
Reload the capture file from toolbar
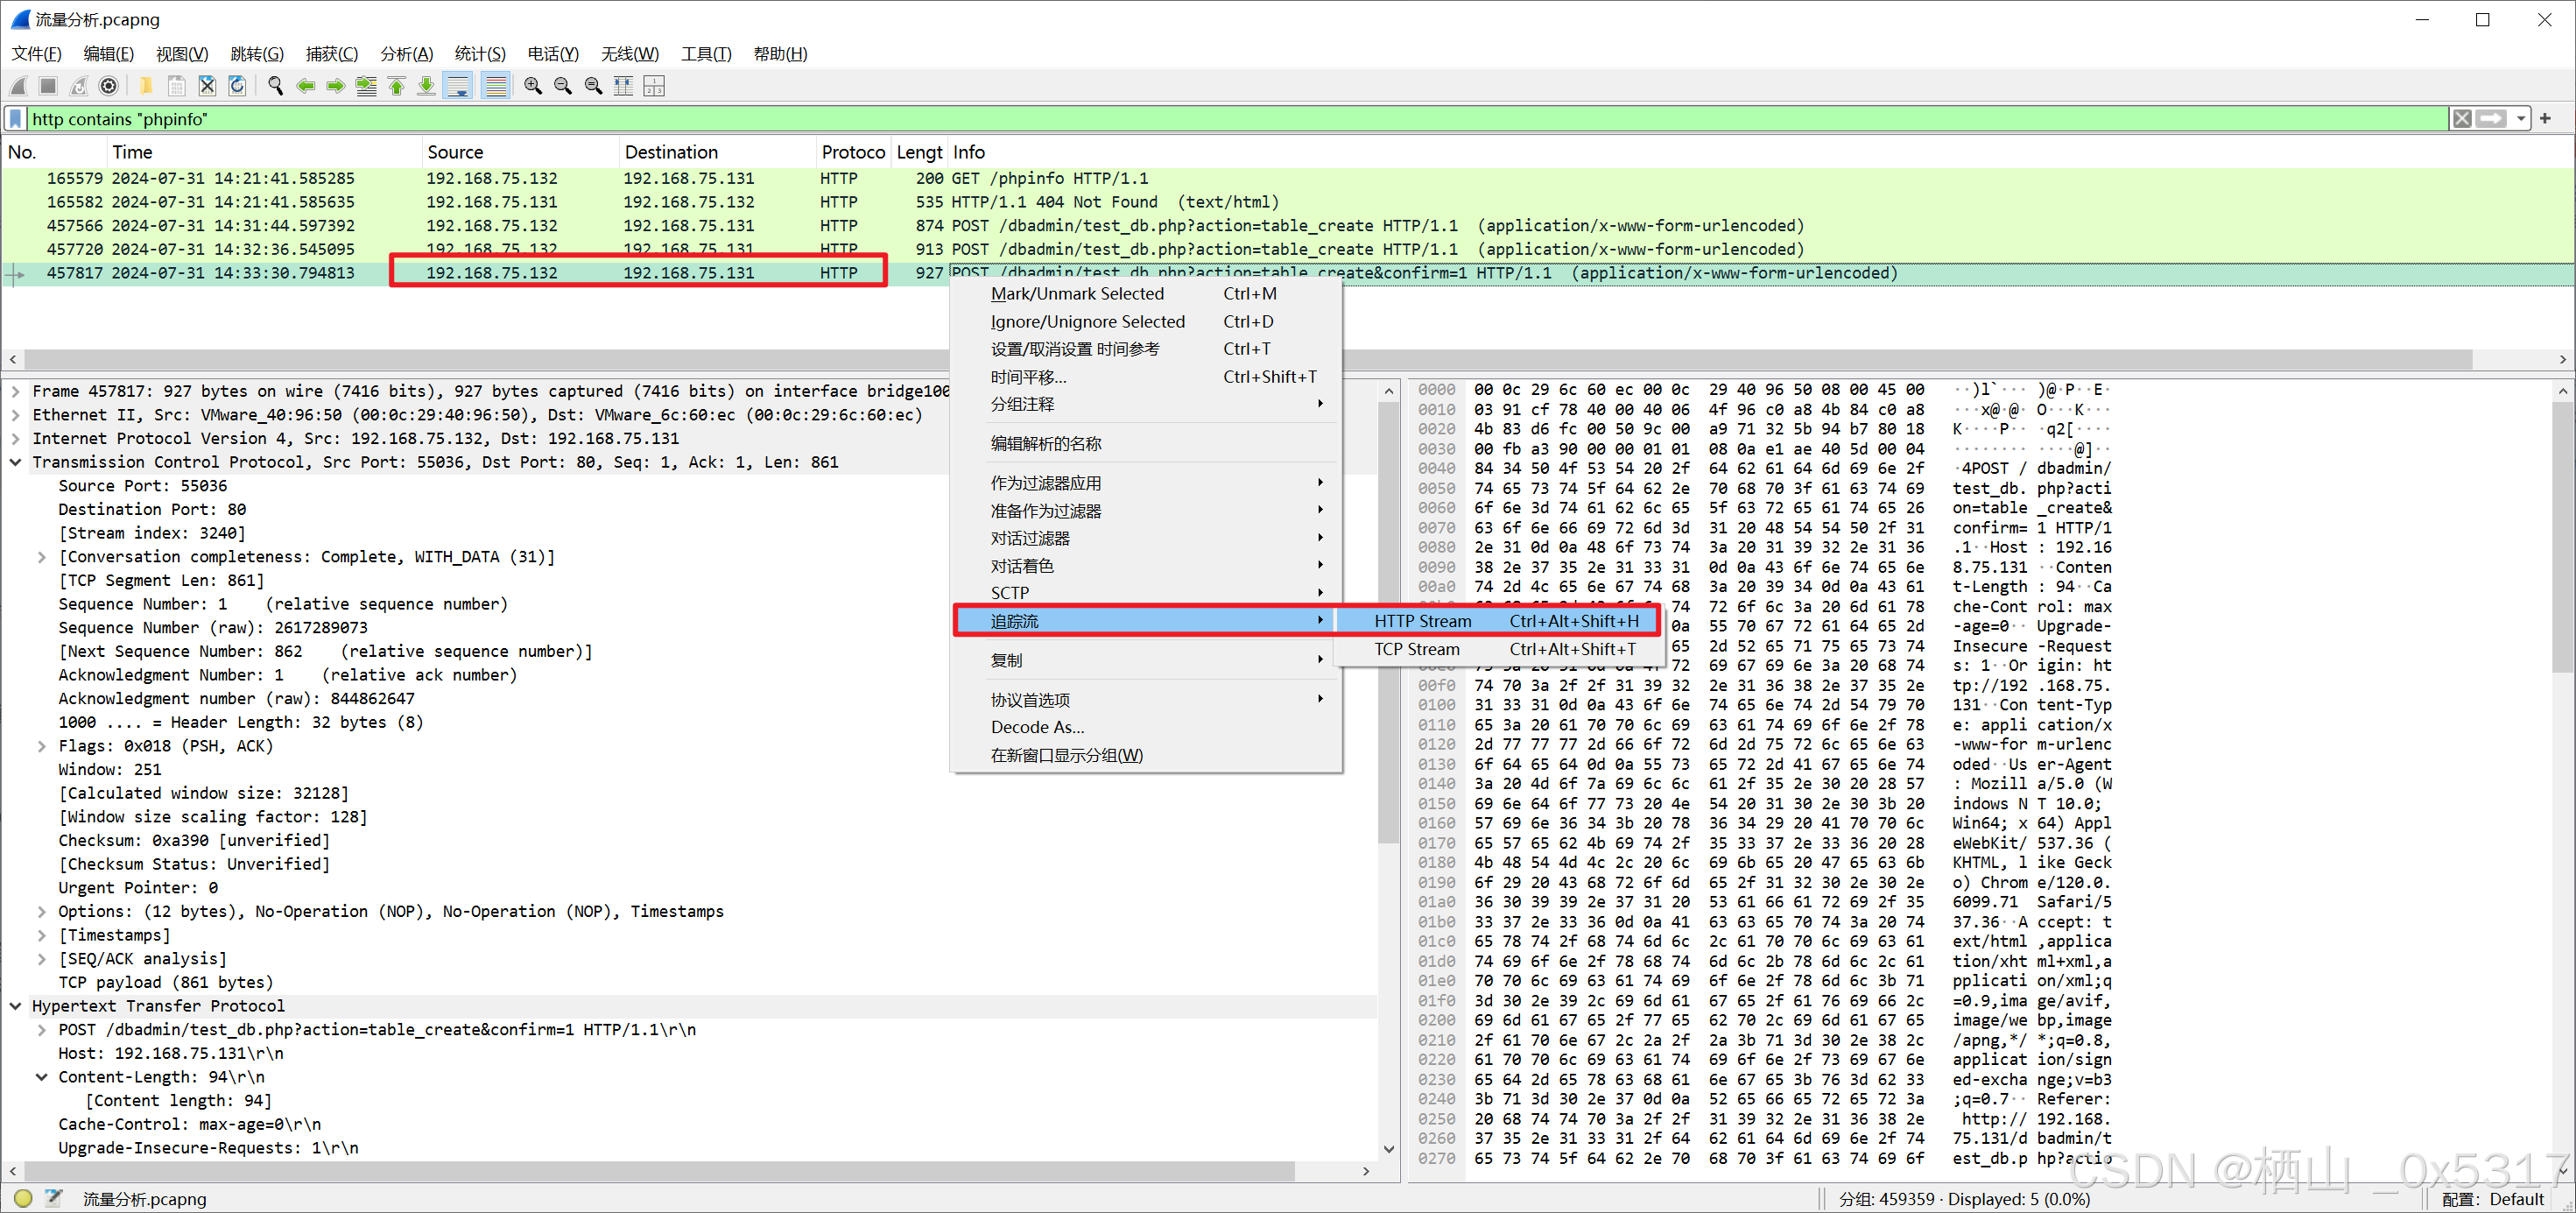point(237,86)
